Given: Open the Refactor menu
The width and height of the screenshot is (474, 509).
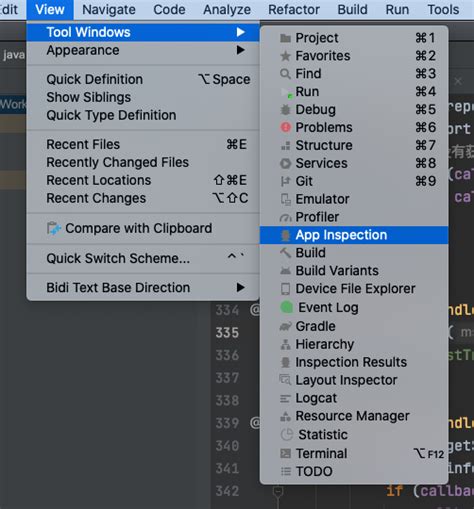Looking at the screenshot, I should [294, 10].
